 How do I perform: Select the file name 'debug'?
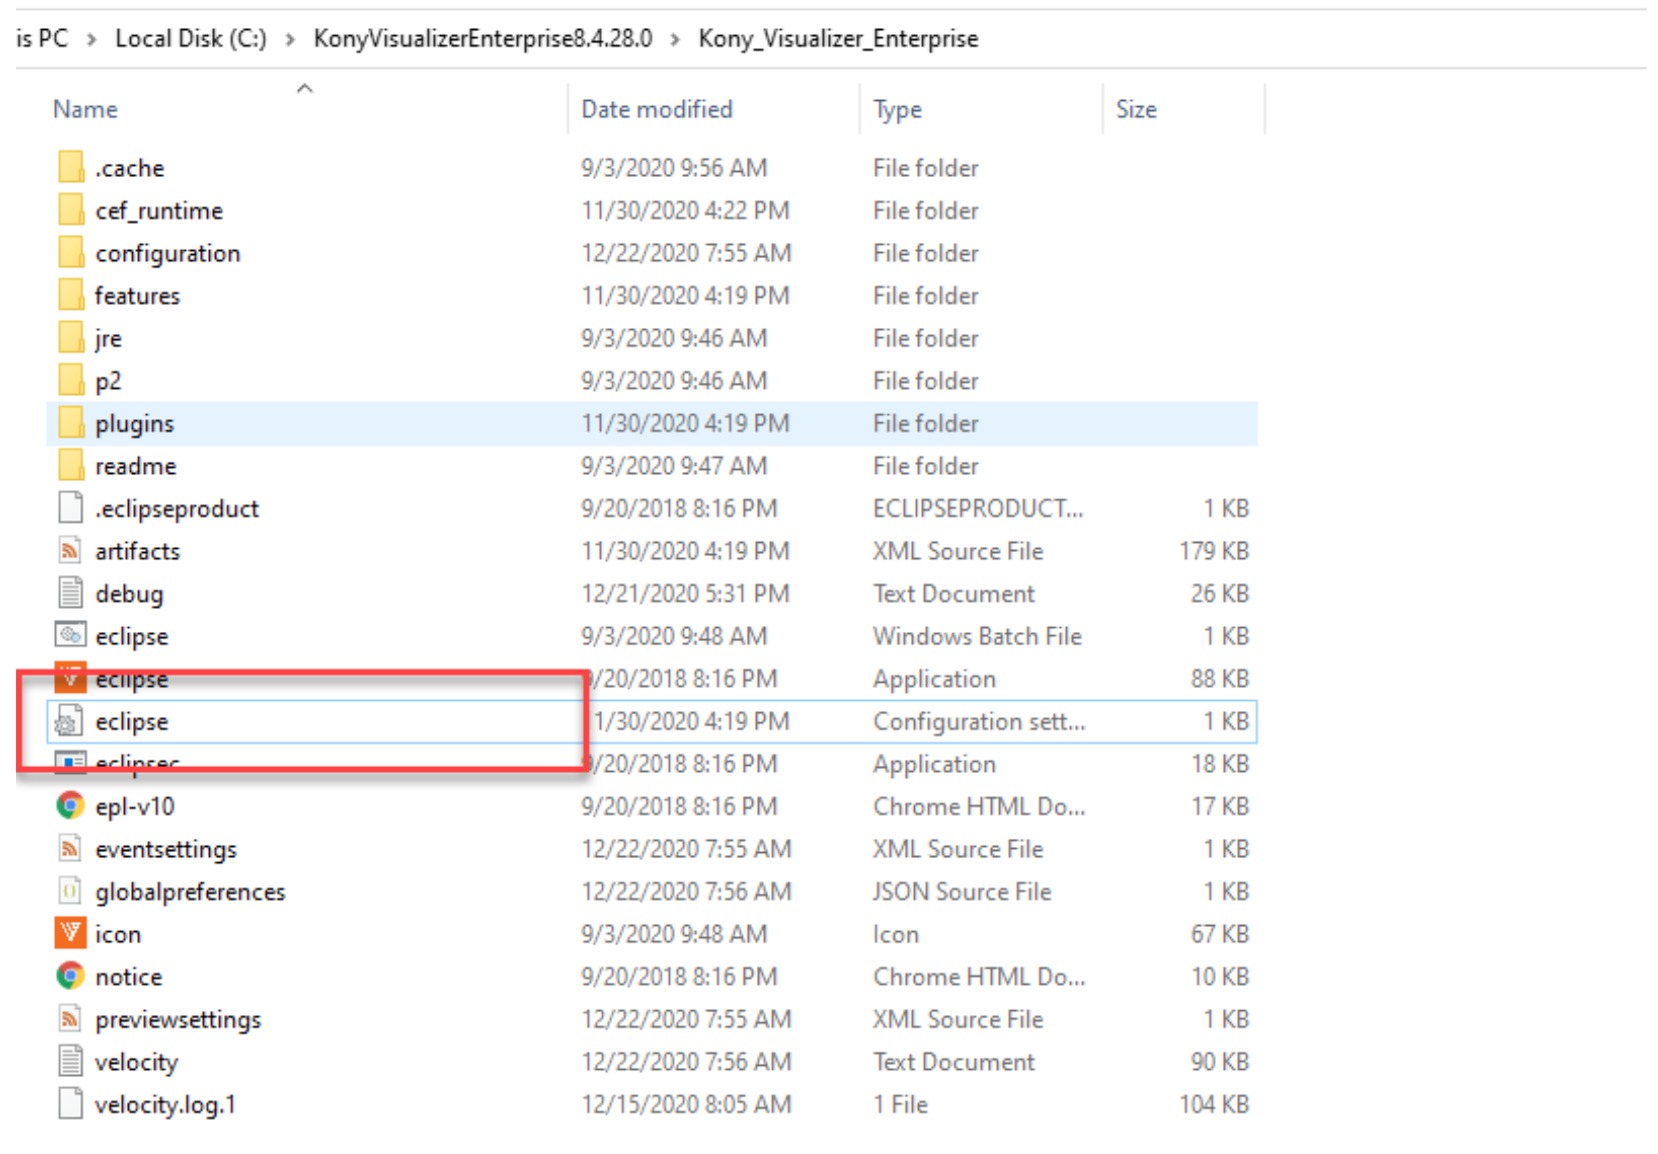click(x=129, y=593)
